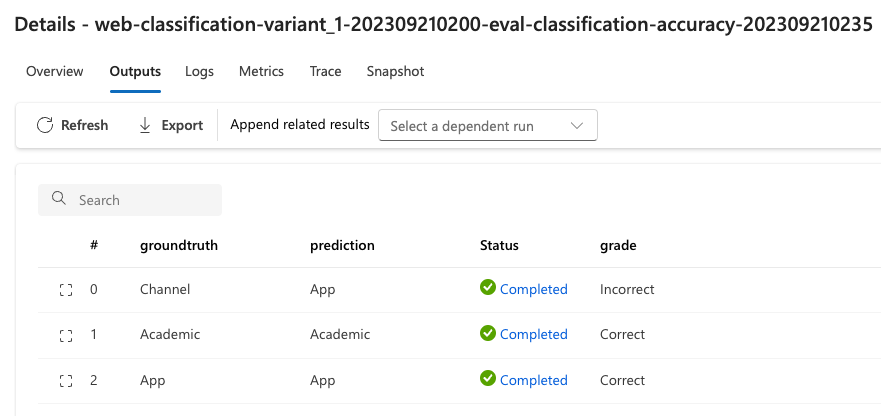Expand row 0 details icon
881x416 pixels.
67,290
